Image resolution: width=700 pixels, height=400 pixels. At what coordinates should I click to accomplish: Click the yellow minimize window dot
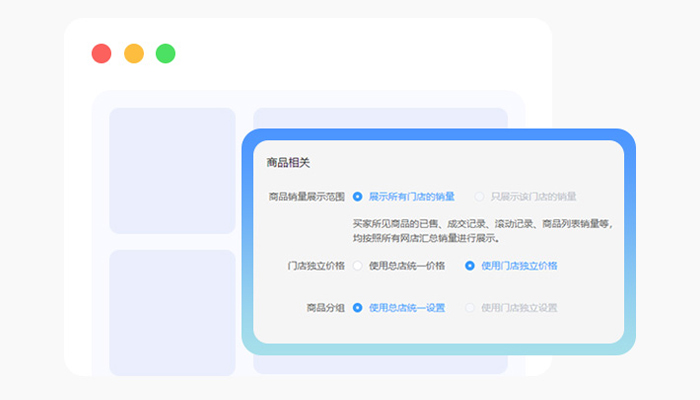click(x=133, y=54)
